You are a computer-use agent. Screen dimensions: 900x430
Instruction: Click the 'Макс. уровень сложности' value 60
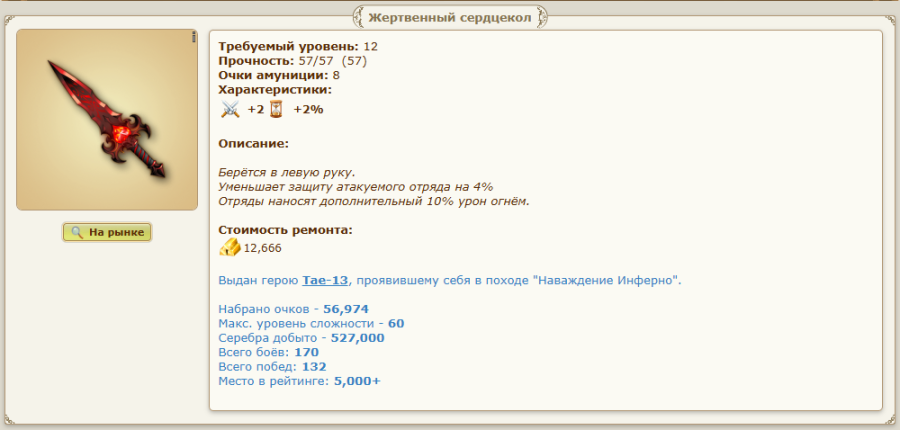(396, 324)
